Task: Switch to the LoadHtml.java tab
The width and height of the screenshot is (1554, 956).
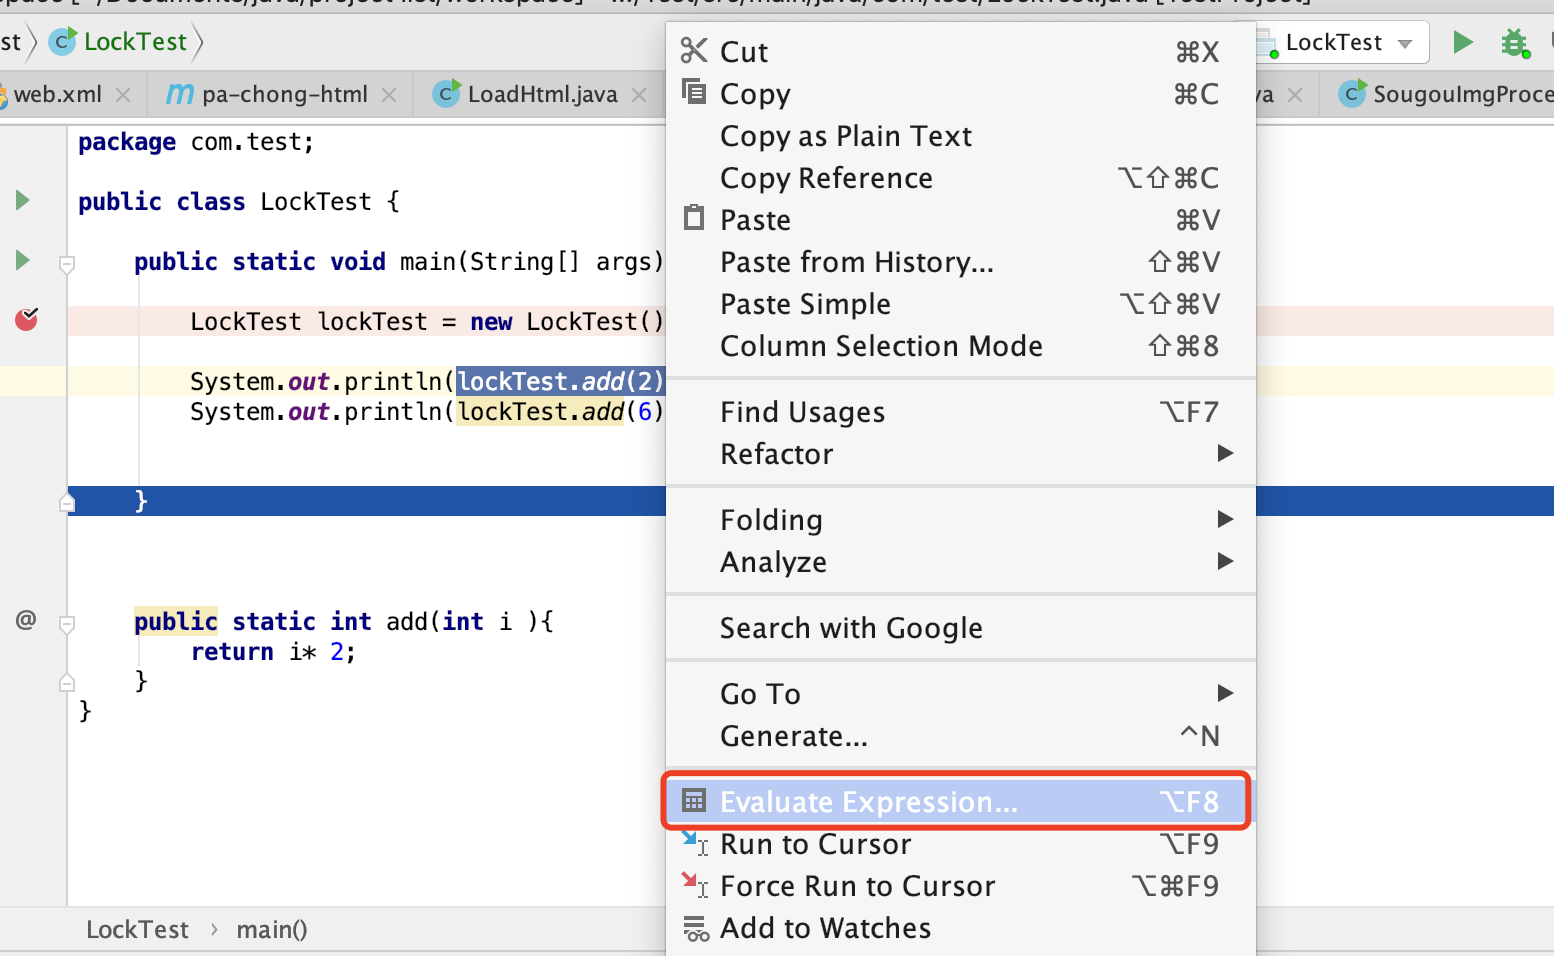Action: 546,93
